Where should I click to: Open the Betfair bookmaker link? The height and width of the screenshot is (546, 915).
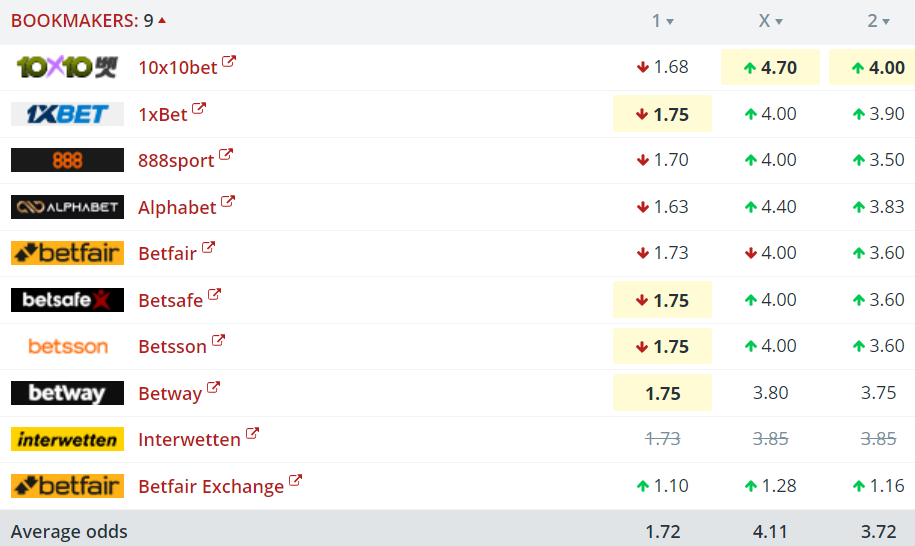tap(167, 253)
